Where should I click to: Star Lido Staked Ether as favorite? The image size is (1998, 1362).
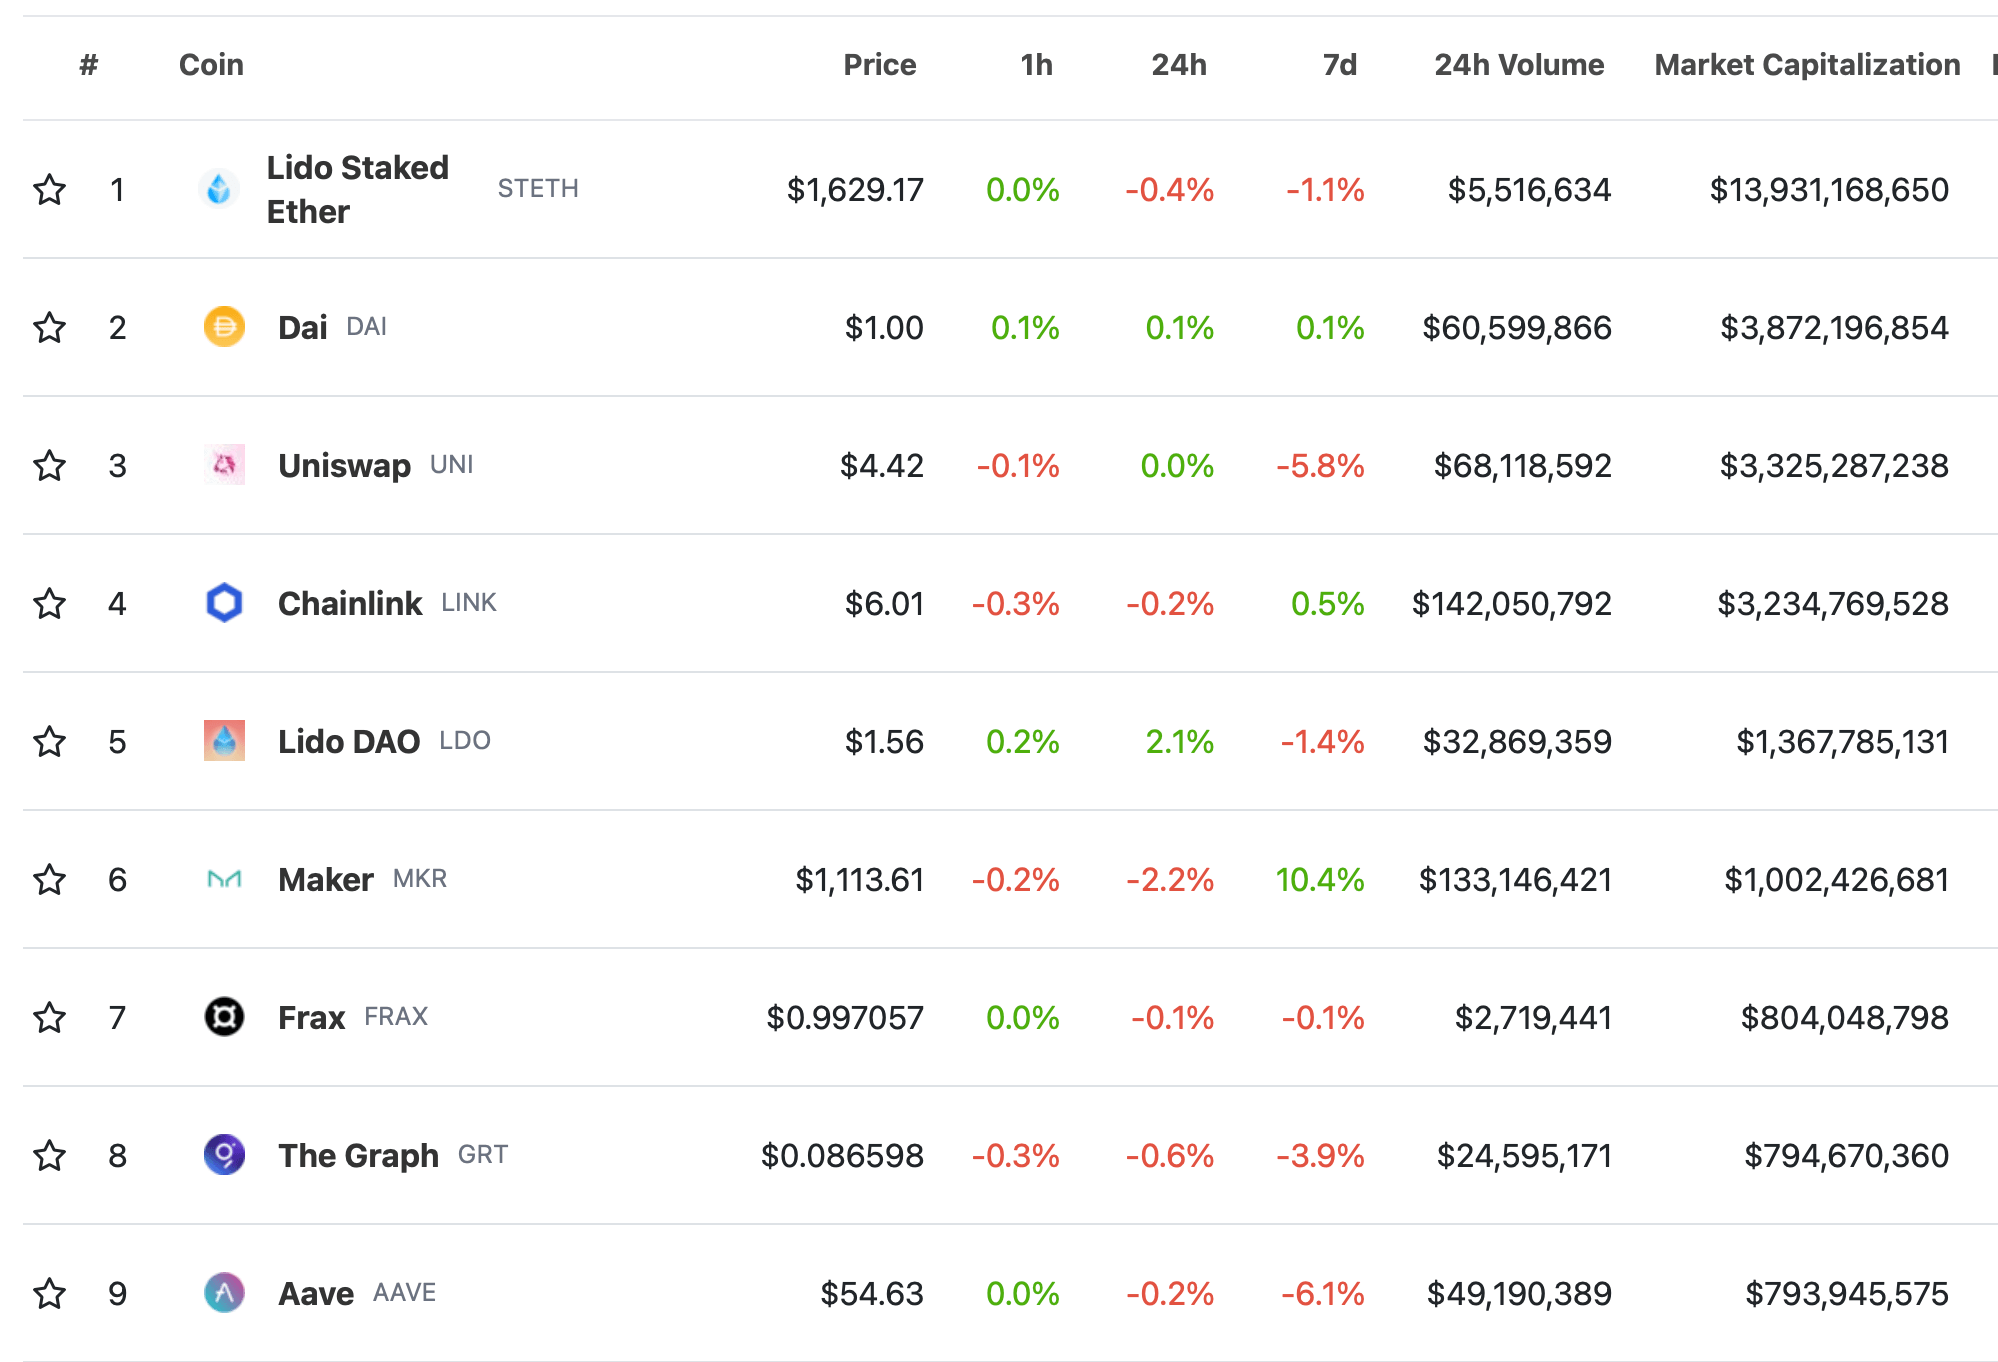click(x=50, y=189)
